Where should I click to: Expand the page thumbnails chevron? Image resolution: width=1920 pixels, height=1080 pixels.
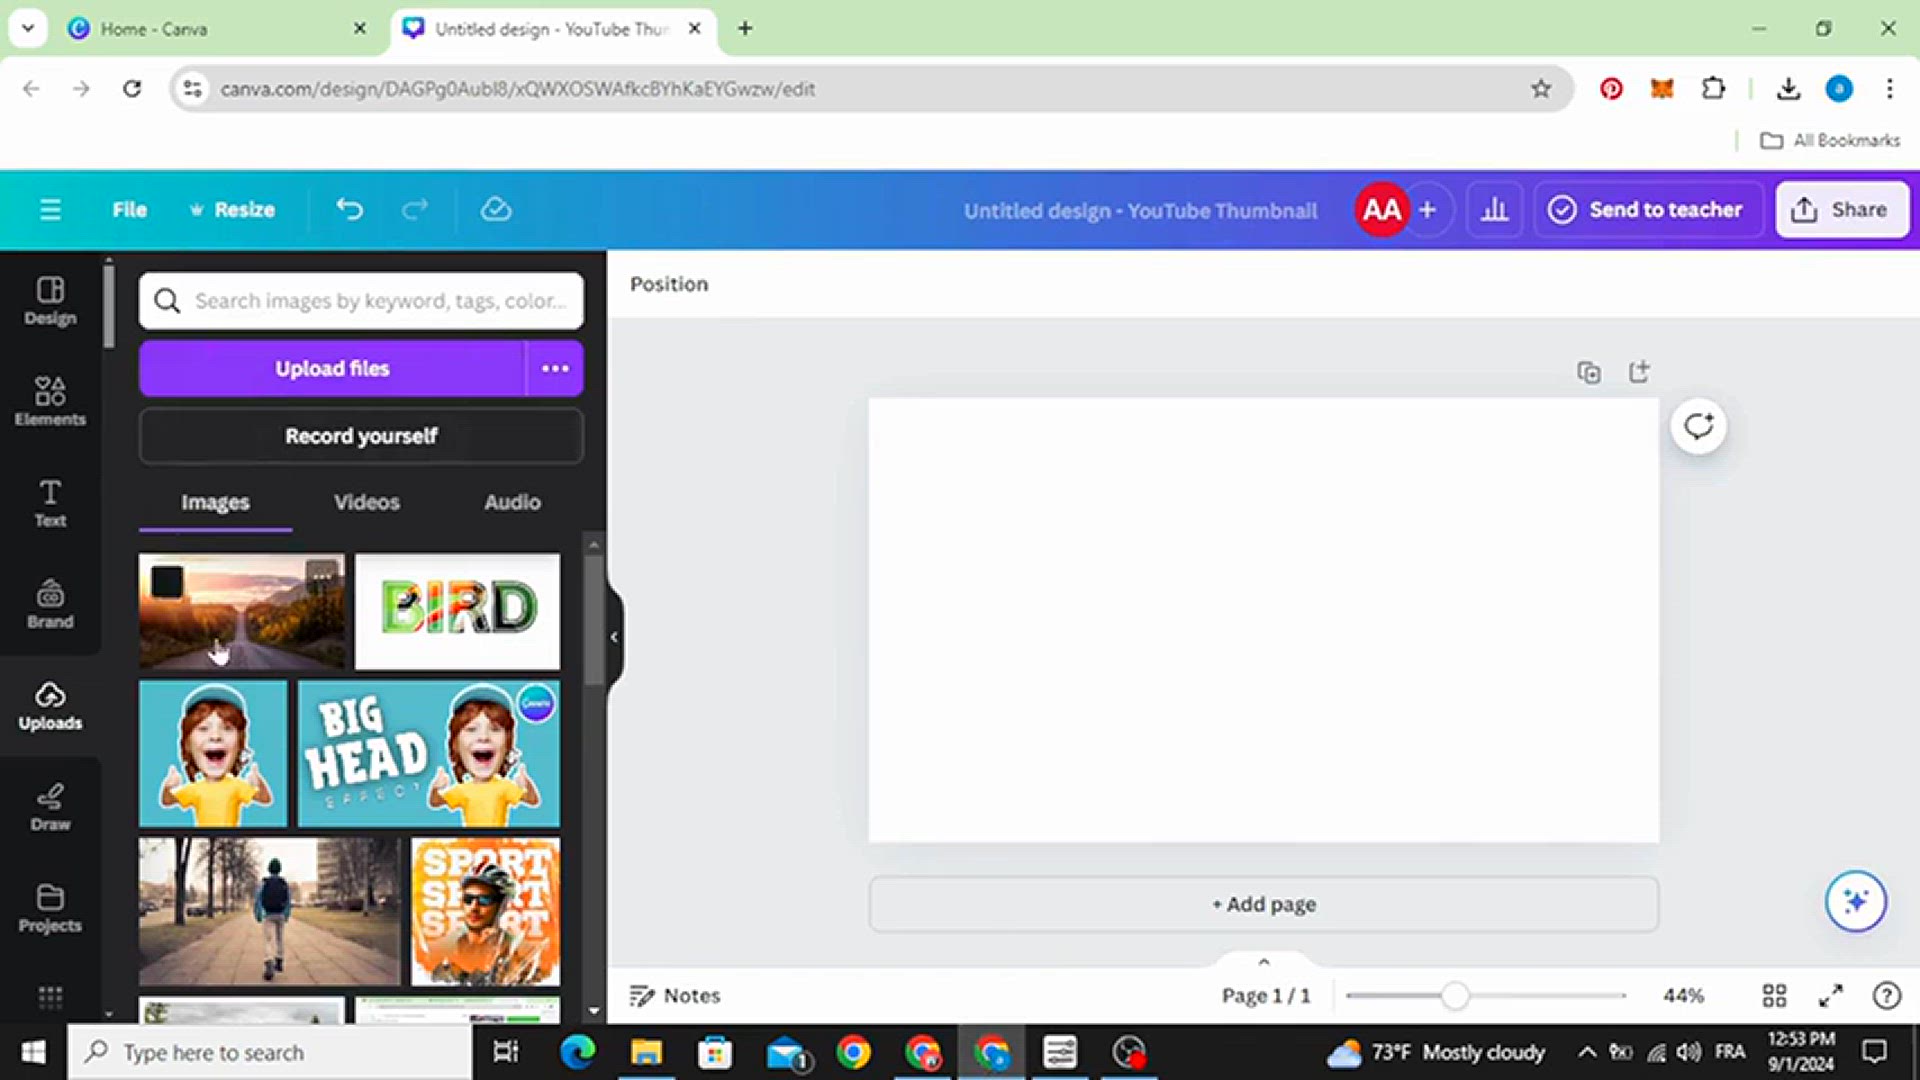(1264, 962)
